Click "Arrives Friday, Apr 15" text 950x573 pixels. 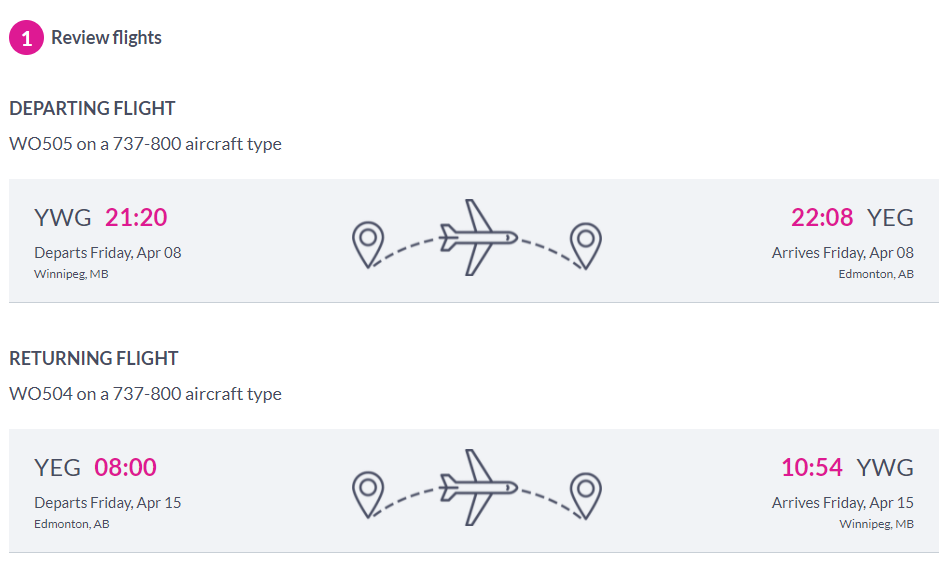click(x=842, y=502)
